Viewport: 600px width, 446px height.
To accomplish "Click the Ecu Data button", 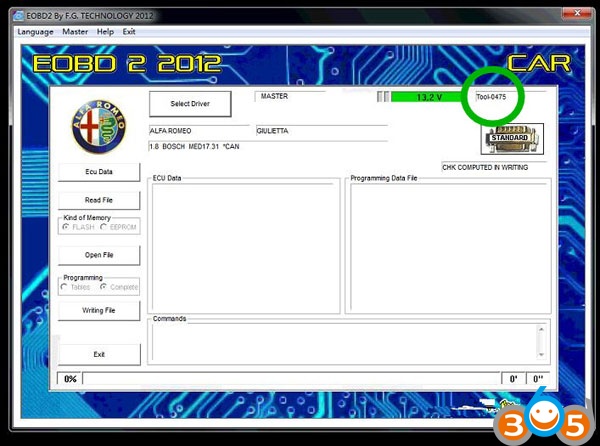I will 99,172.
